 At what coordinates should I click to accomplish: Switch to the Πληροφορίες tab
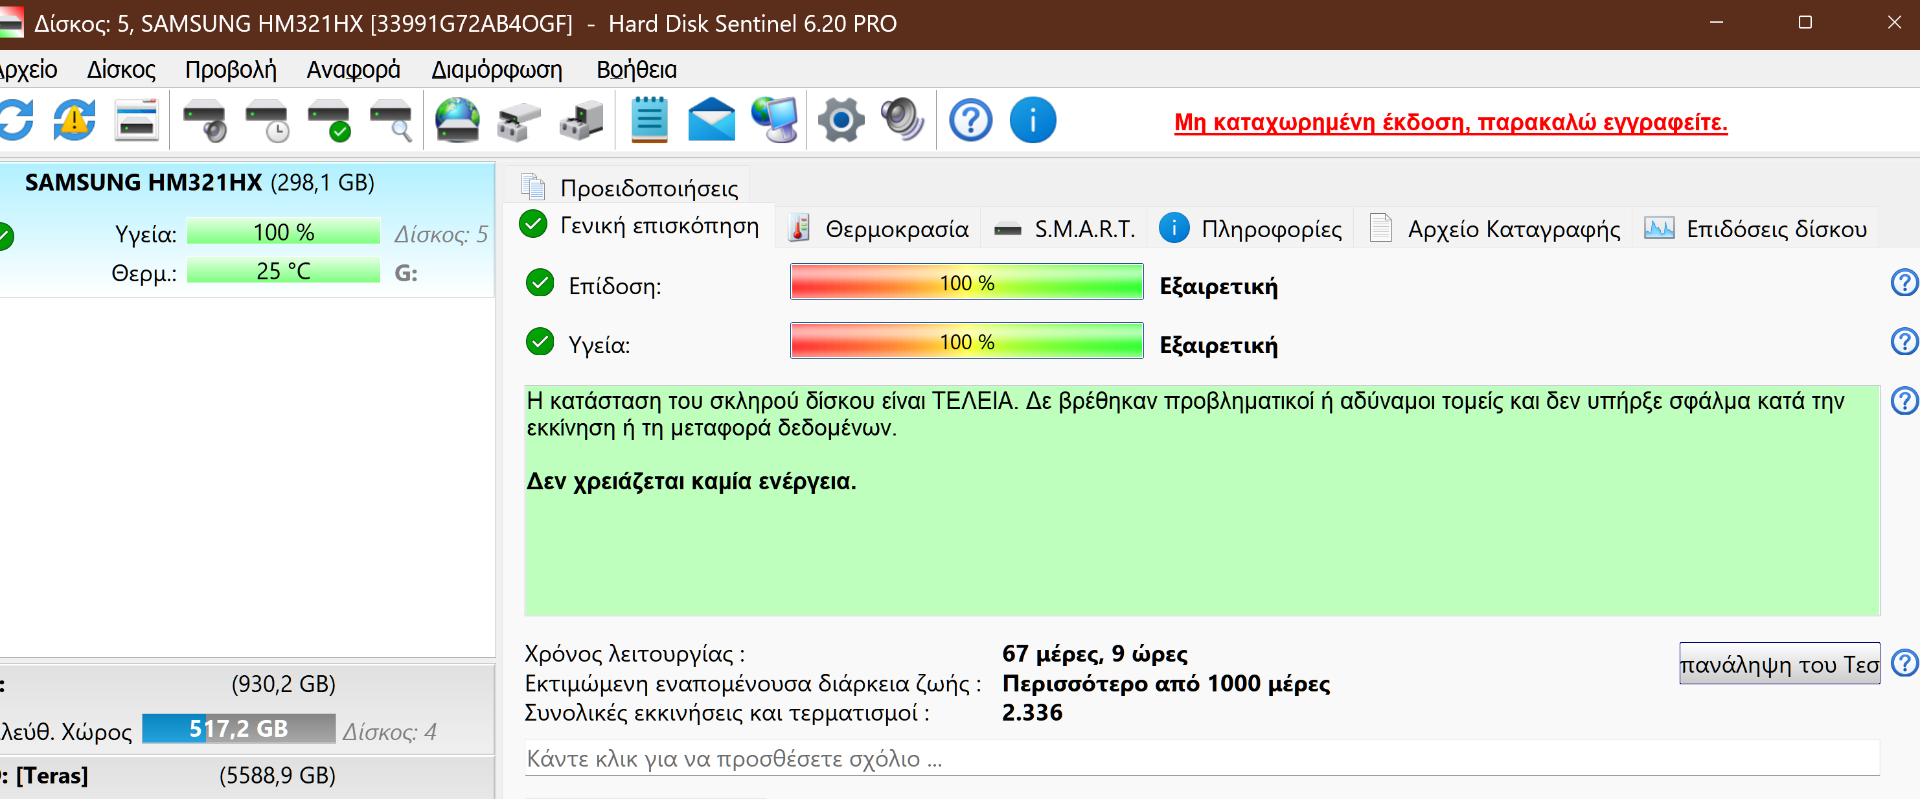tap(1251, 229)
